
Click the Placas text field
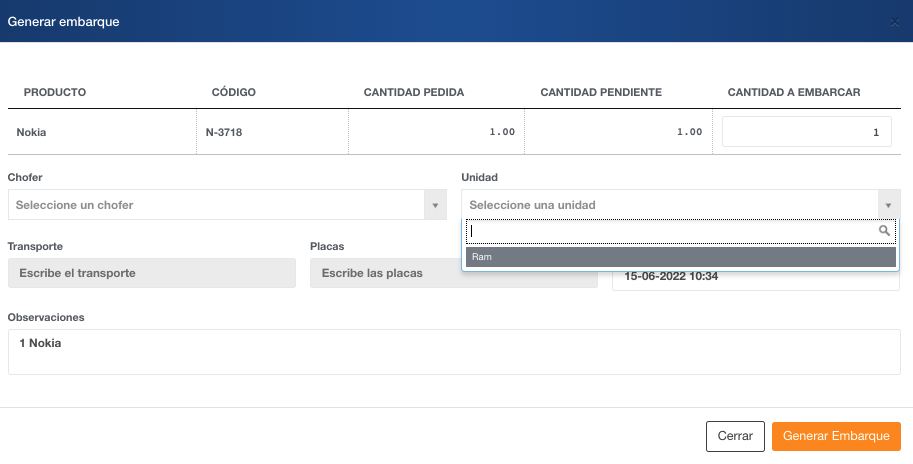[447, 273]
